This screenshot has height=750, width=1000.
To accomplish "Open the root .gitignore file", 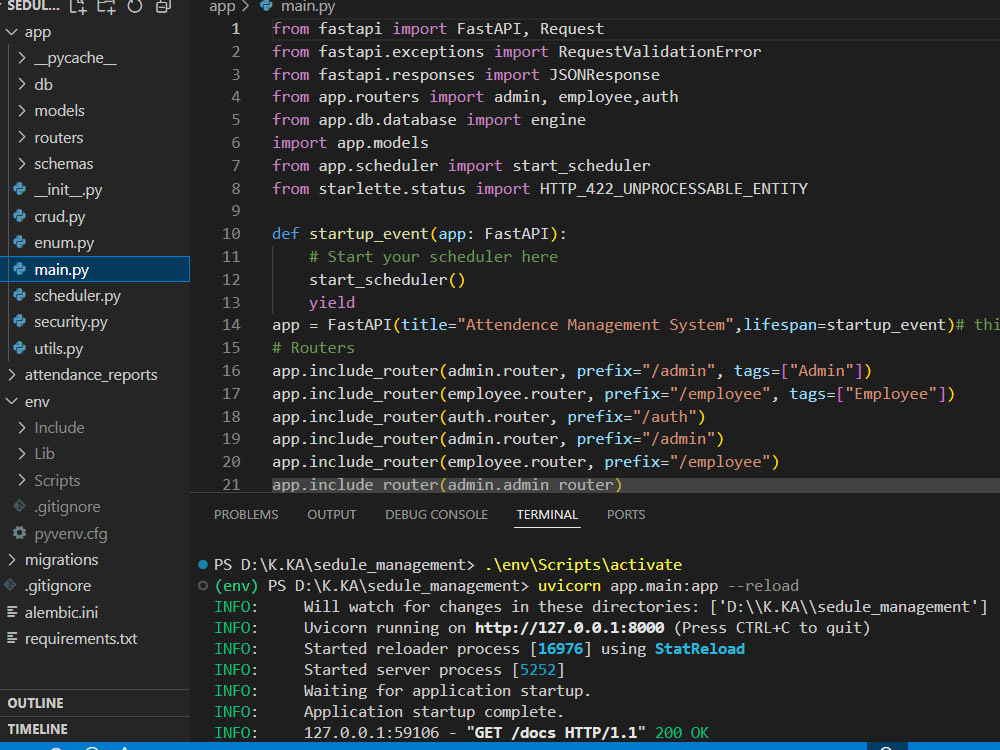I will pyautogui.click(x=58, y=585).
